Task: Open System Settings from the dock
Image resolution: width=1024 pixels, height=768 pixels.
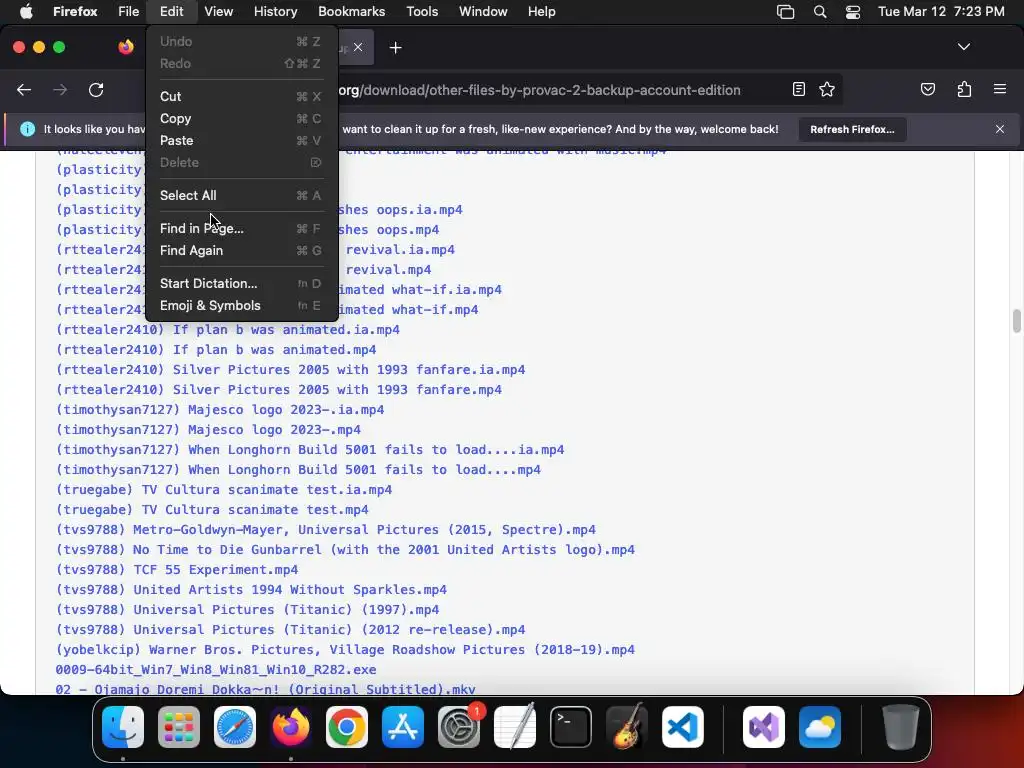Action: coord(459,727)
